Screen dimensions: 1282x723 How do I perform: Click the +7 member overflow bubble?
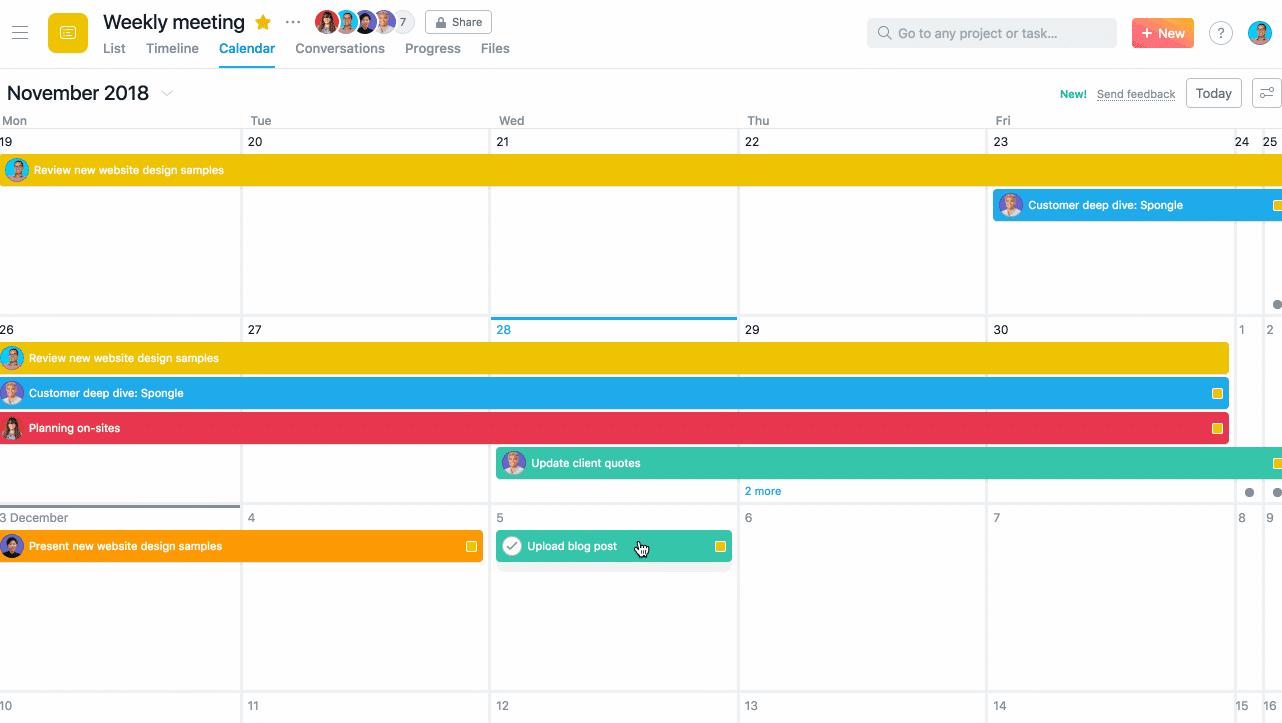point(403,21)
